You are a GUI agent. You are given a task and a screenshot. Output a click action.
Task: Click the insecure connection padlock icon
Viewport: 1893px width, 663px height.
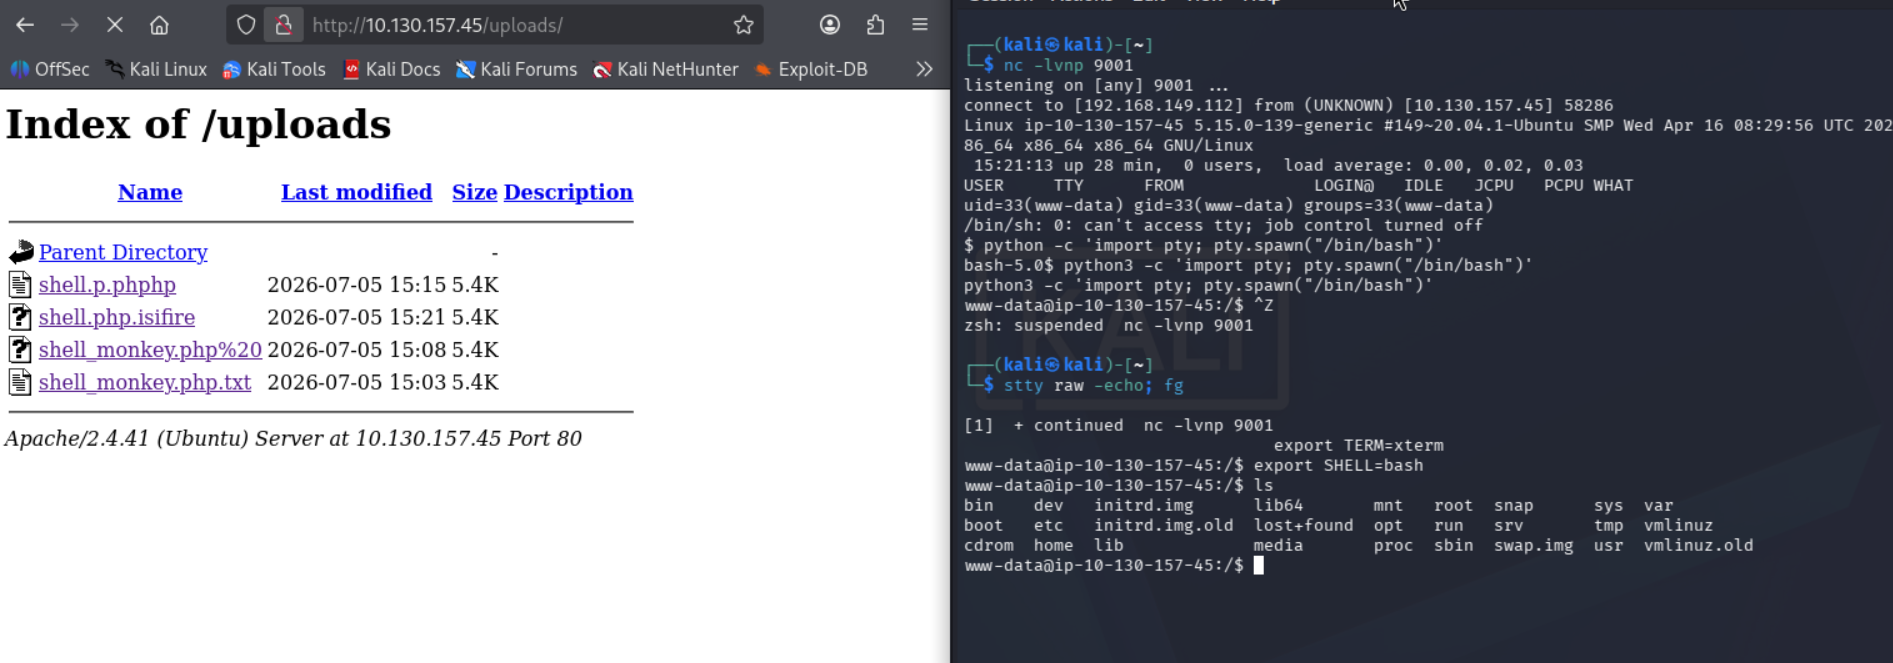coord(284,25)
